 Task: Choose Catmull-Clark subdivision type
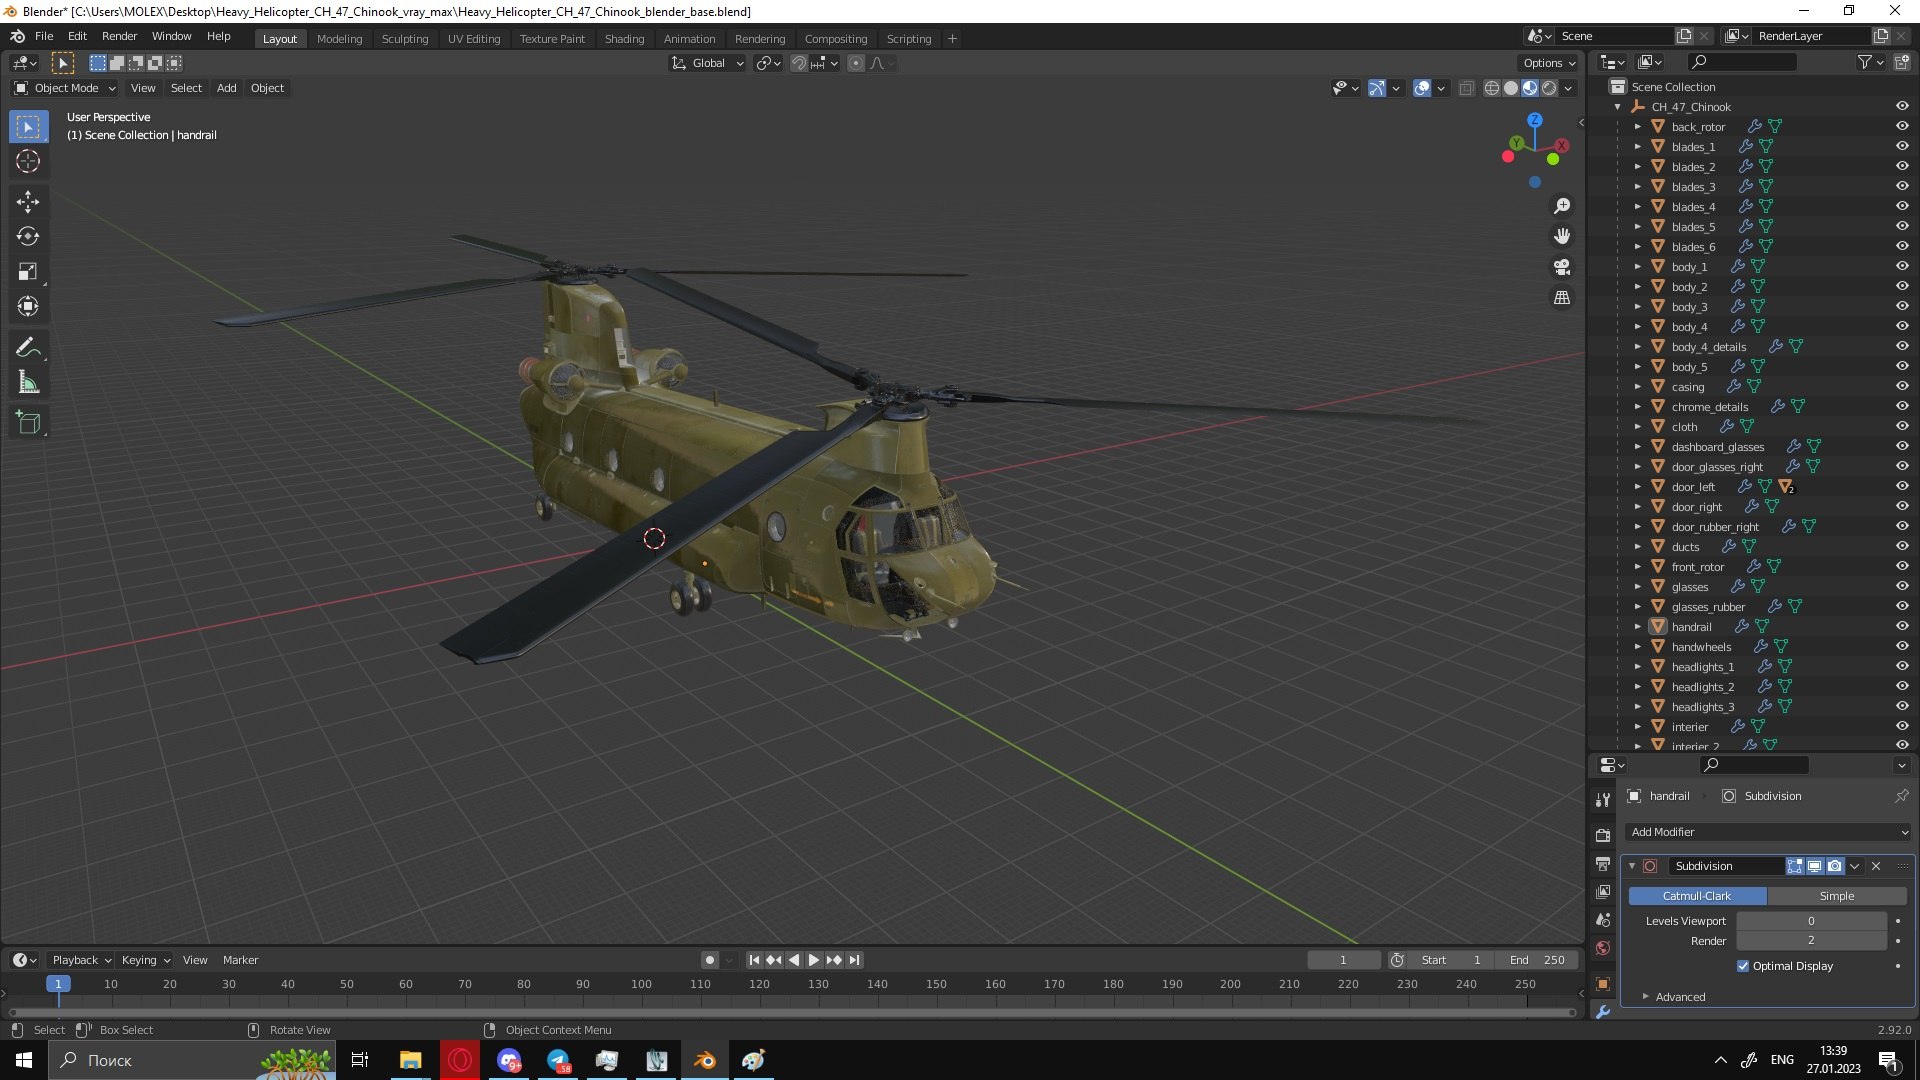pyautogui.click(x=1697, y=896)
